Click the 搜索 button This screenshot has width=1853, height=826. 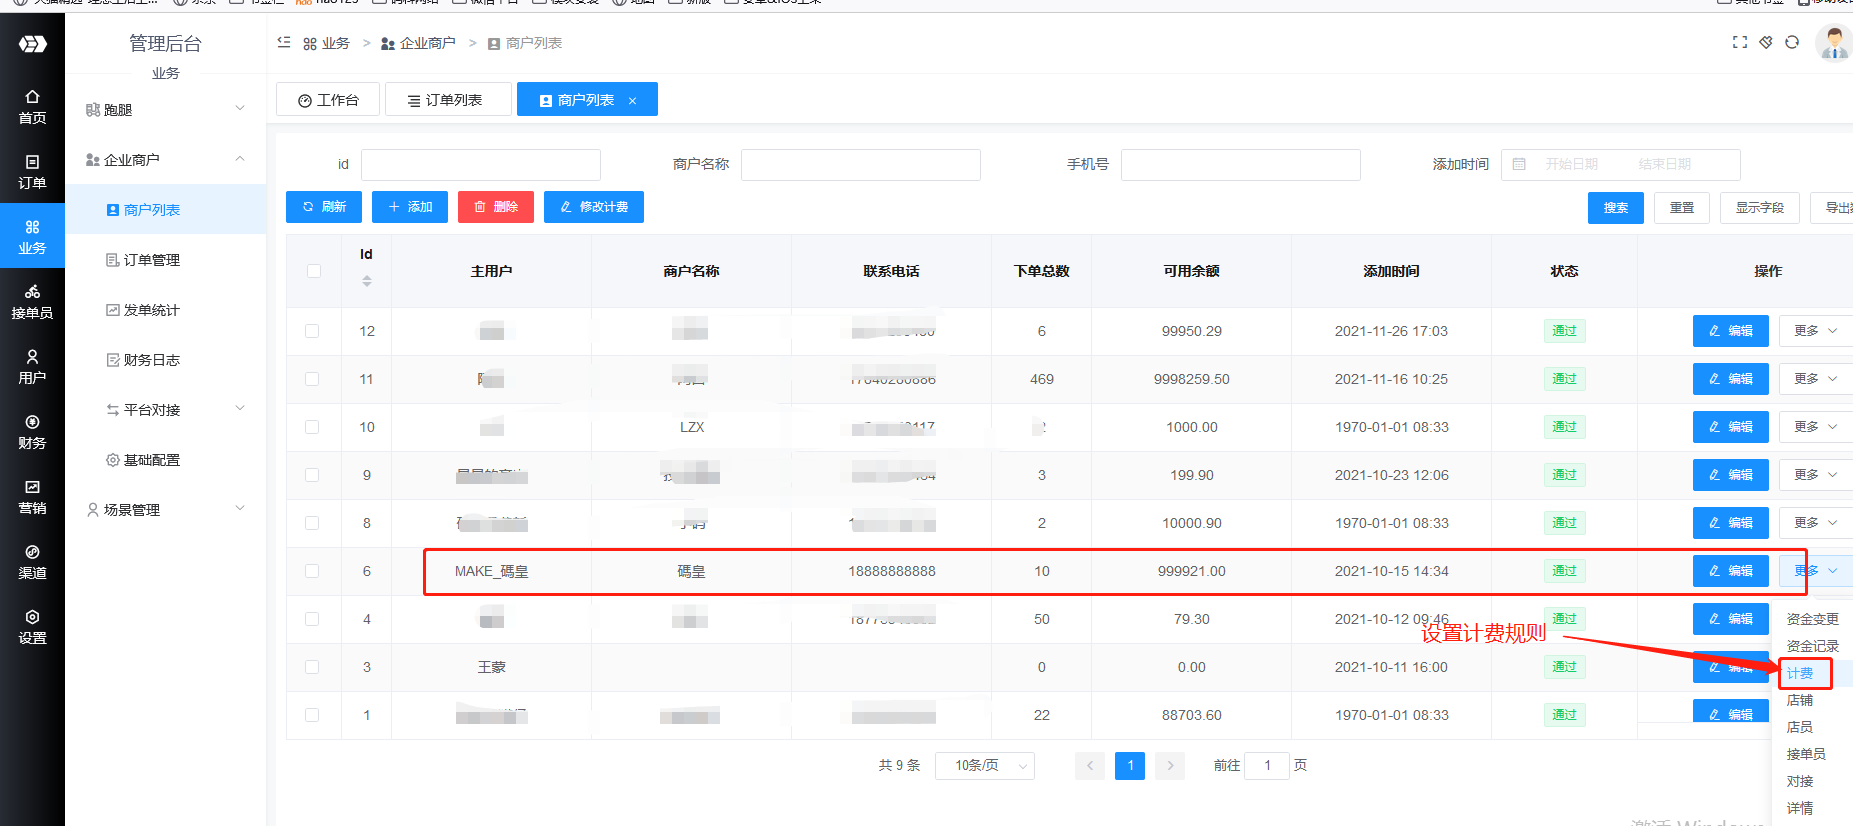1616,208
